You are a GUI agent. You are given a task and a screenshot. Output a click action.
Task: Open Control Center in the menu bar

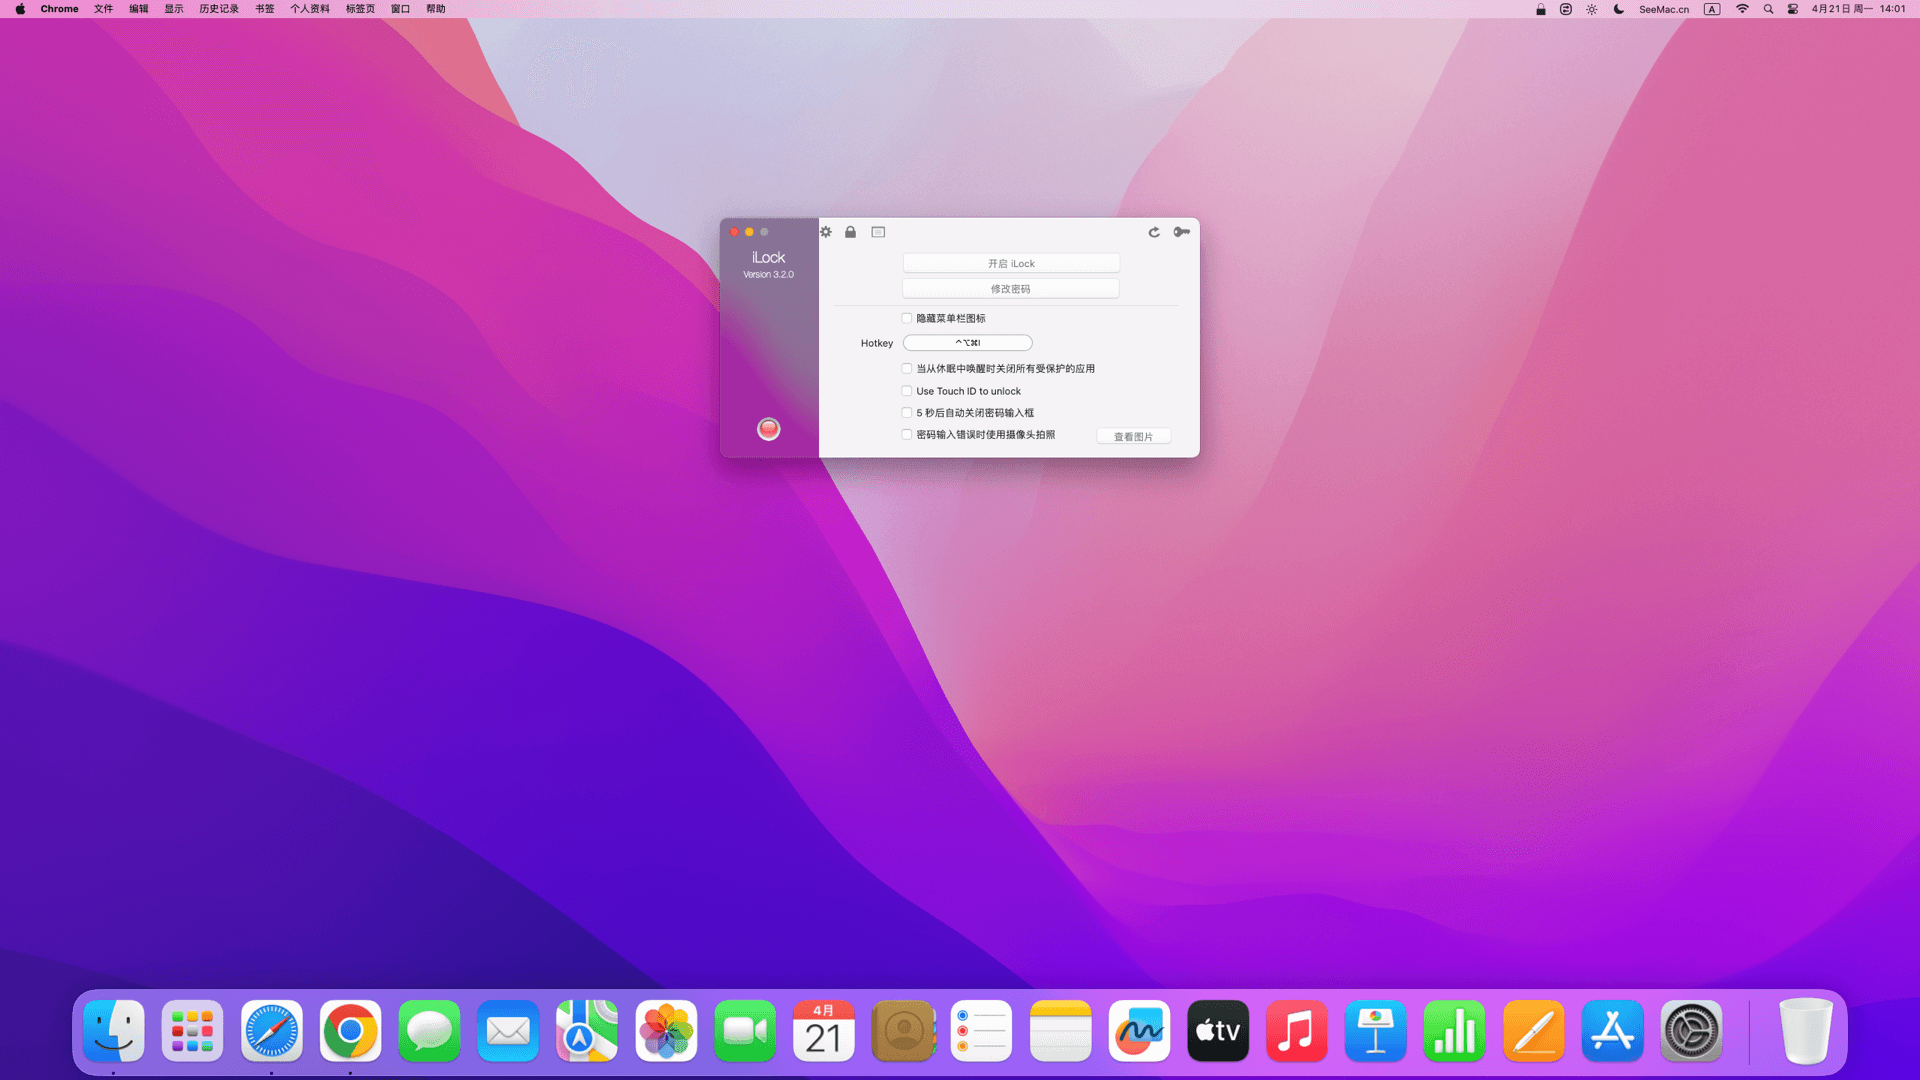pyautogui.click(x=1793, y=9)
